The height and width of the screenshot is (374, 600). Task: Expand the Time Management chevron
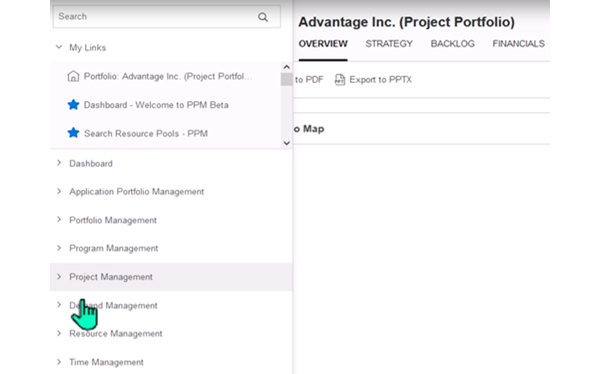coord(59,361)
